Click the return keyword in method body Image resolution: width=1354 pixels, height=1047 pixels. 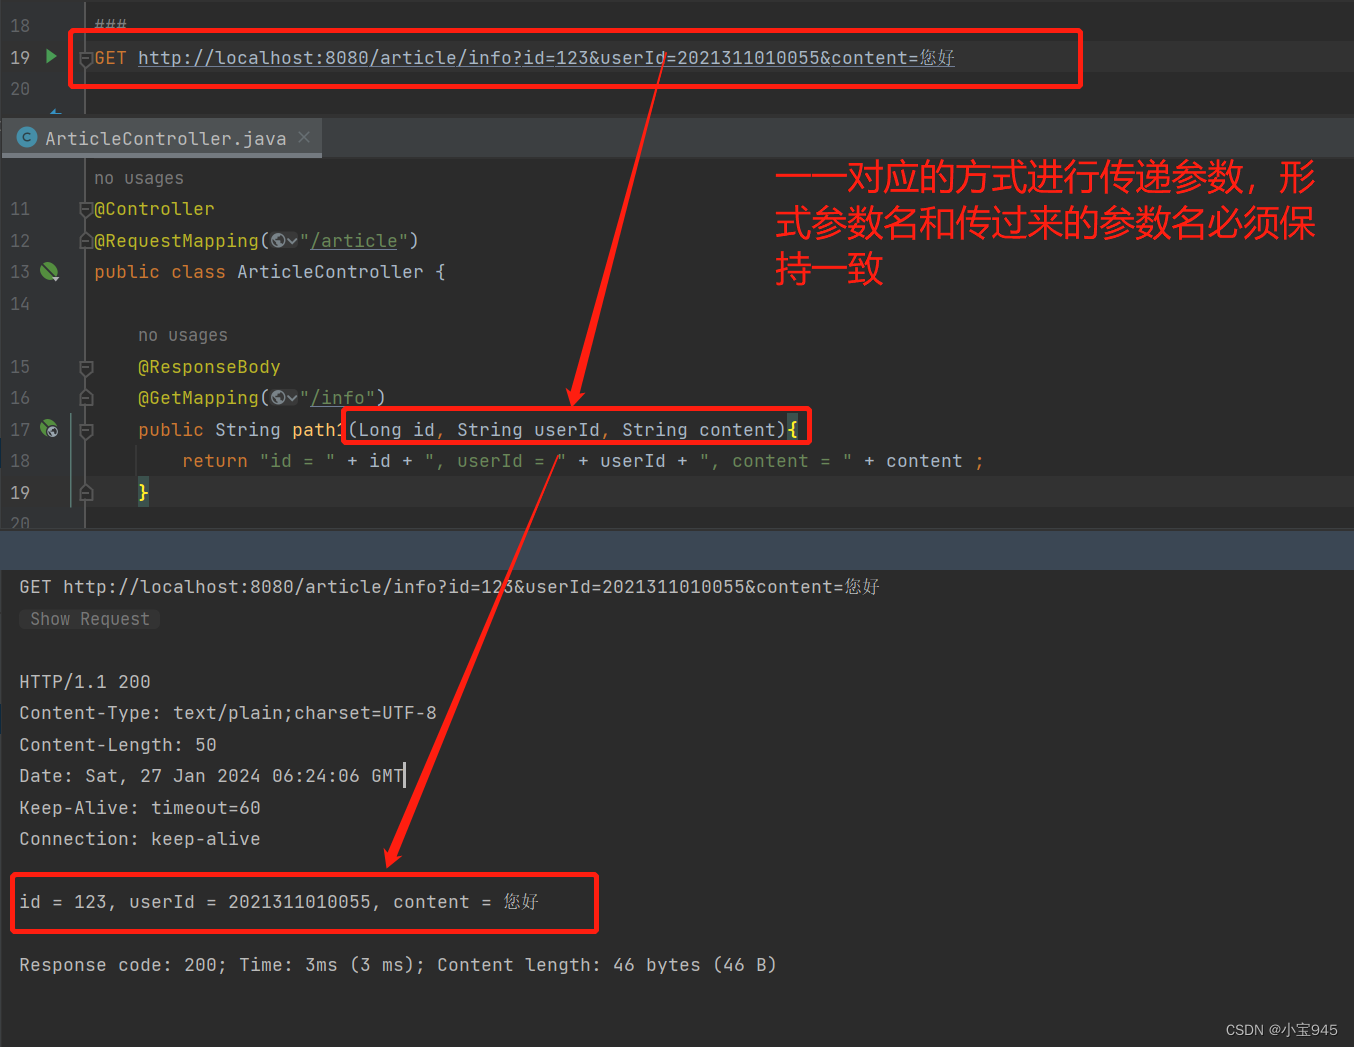click(x=215, y=461)
